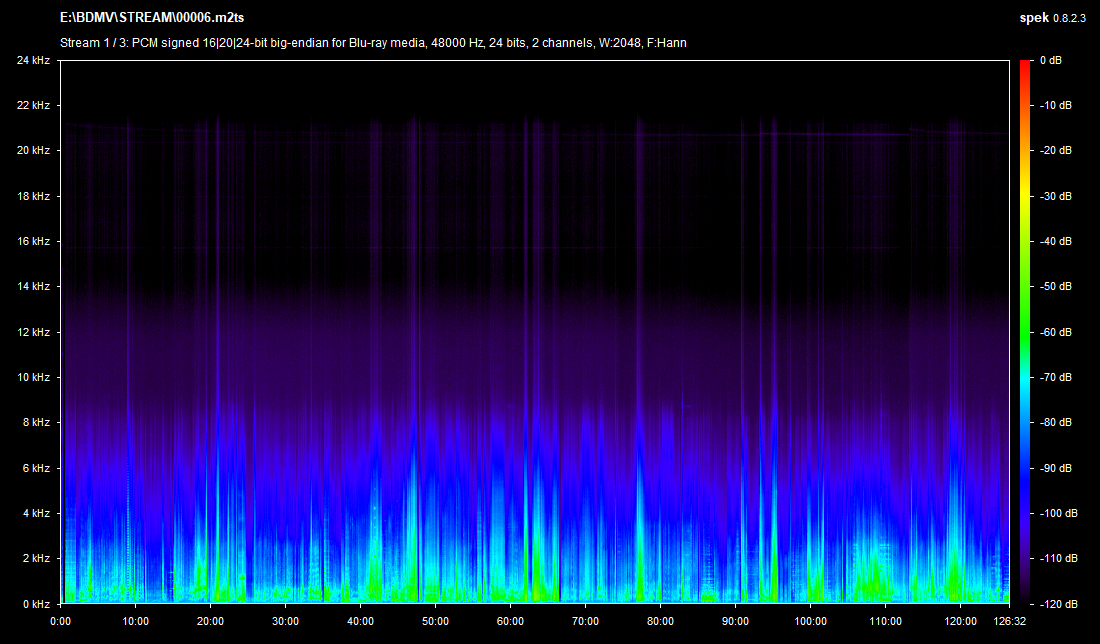Click the 16 kHz frequency axis label

pyautogui.click(x=33, y=241)
